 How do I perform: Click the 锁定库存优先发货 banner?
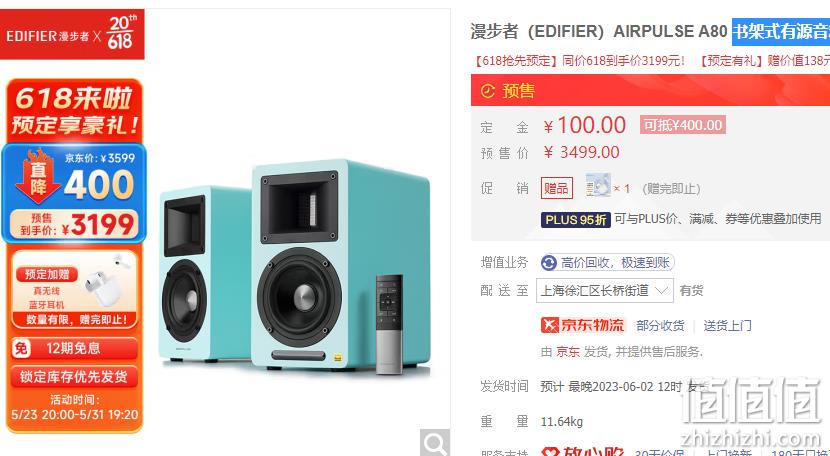74,377
